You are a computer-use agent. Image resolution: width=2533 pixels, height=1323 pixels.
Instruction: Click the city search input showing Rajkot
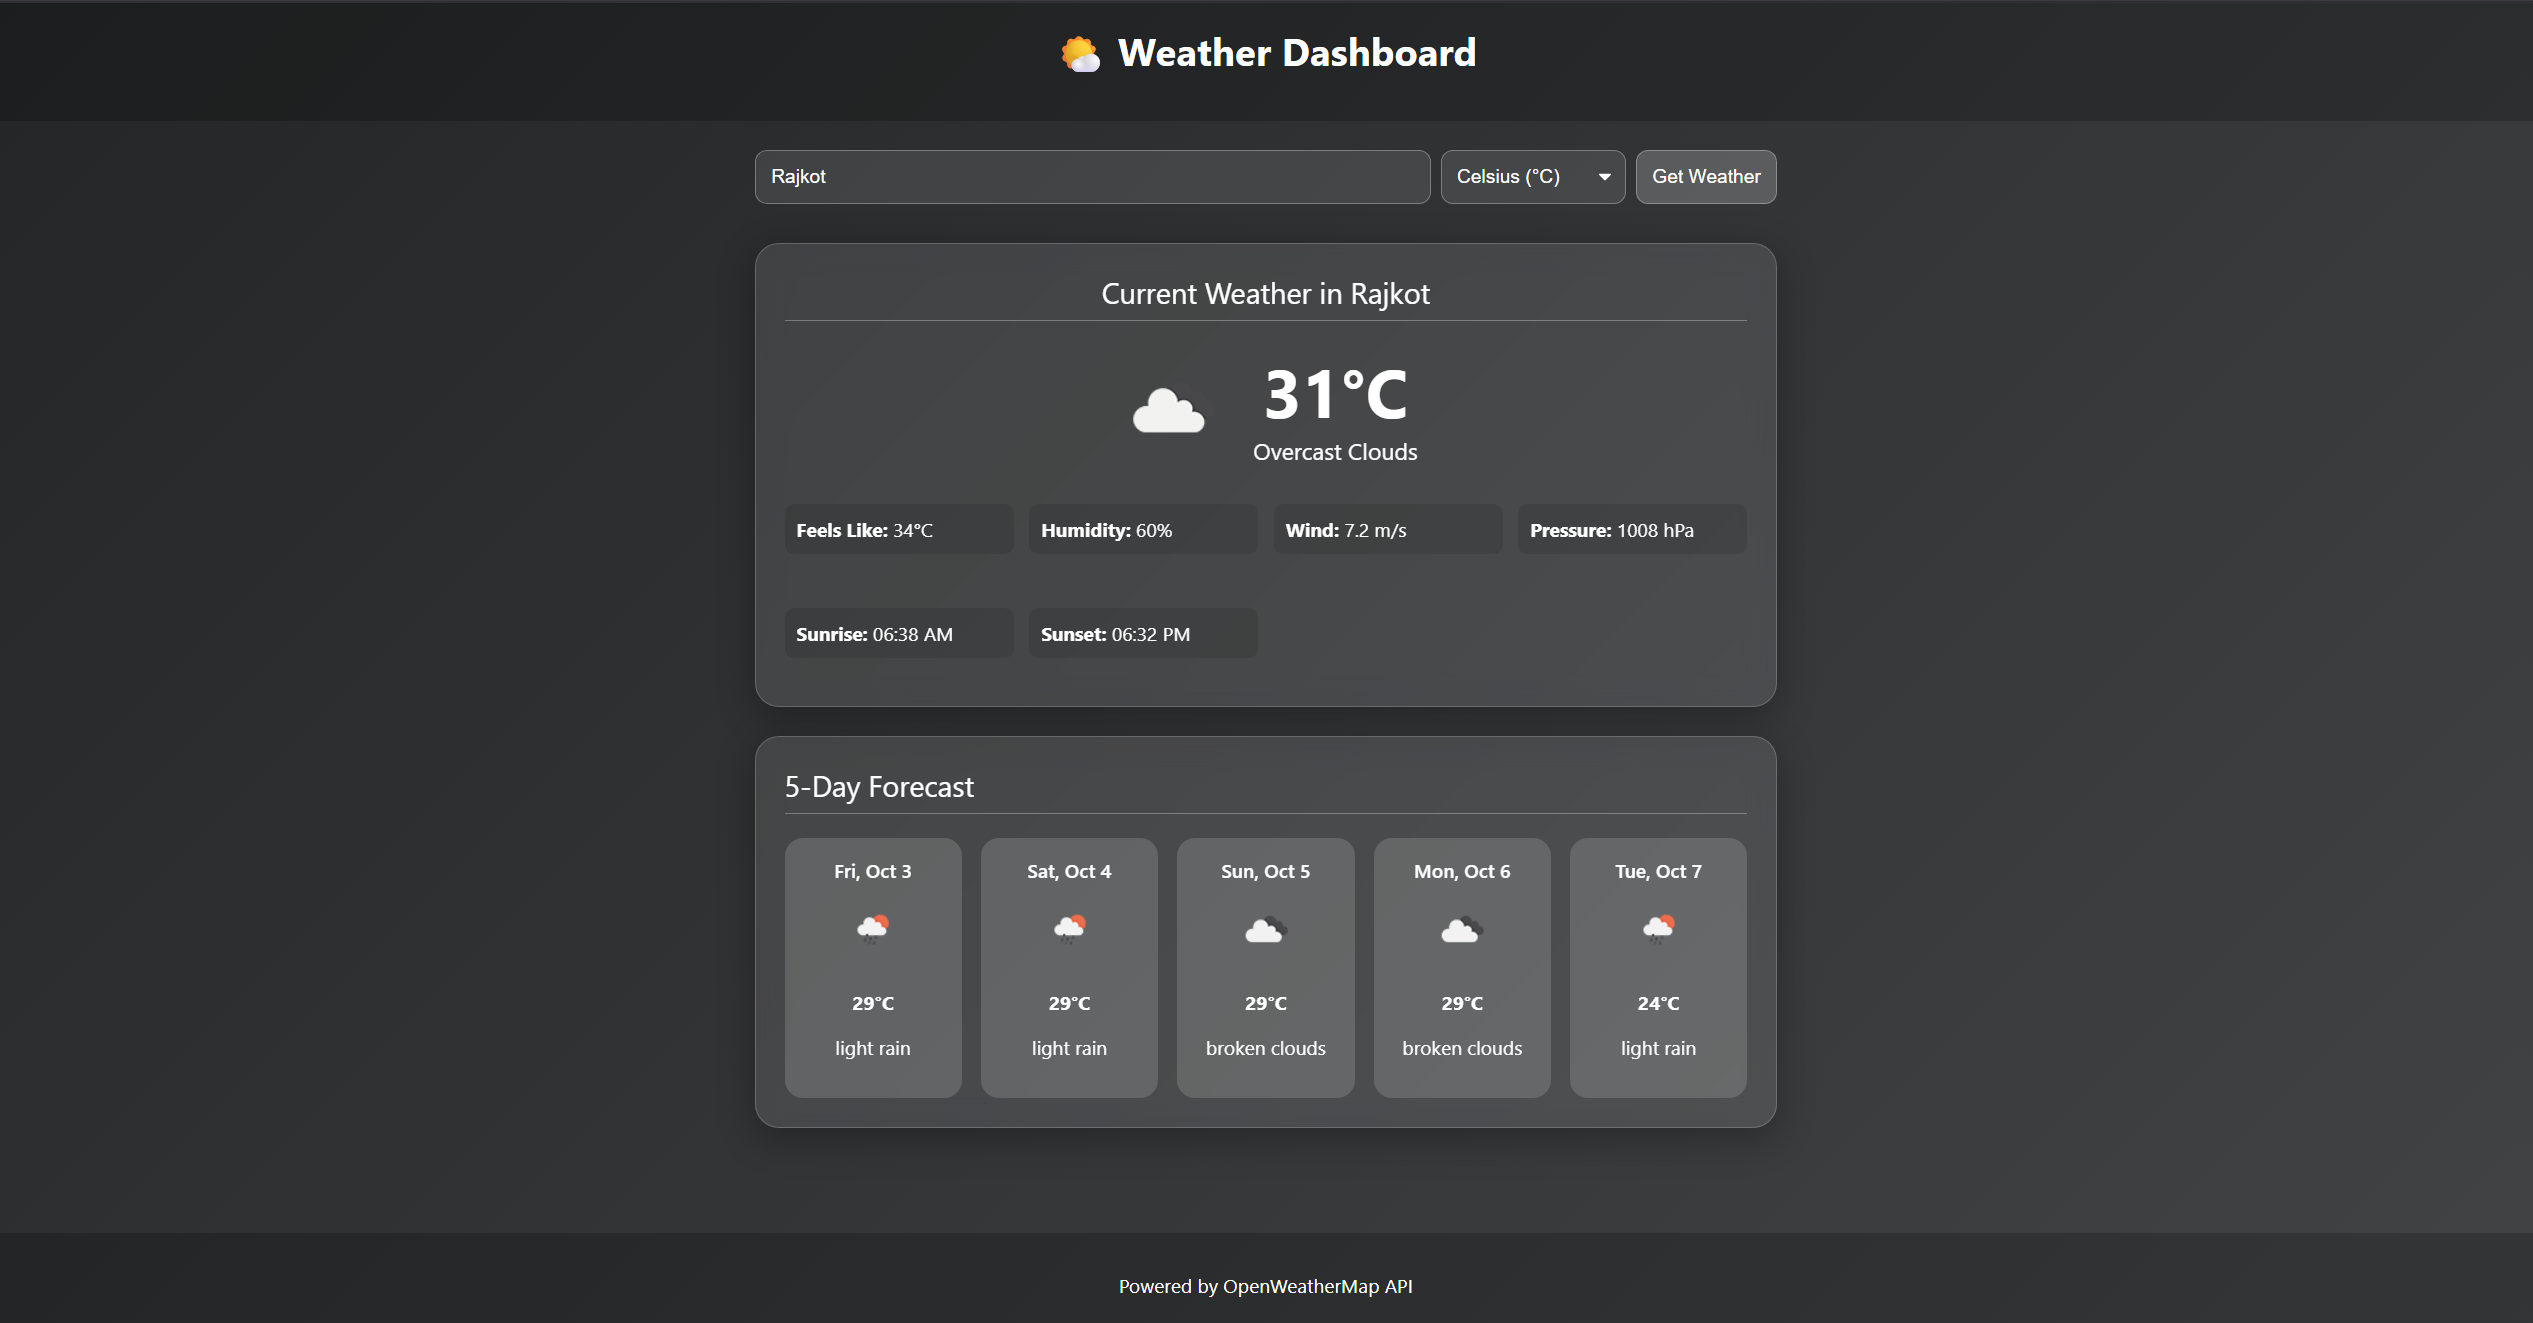pos(1091,176)
